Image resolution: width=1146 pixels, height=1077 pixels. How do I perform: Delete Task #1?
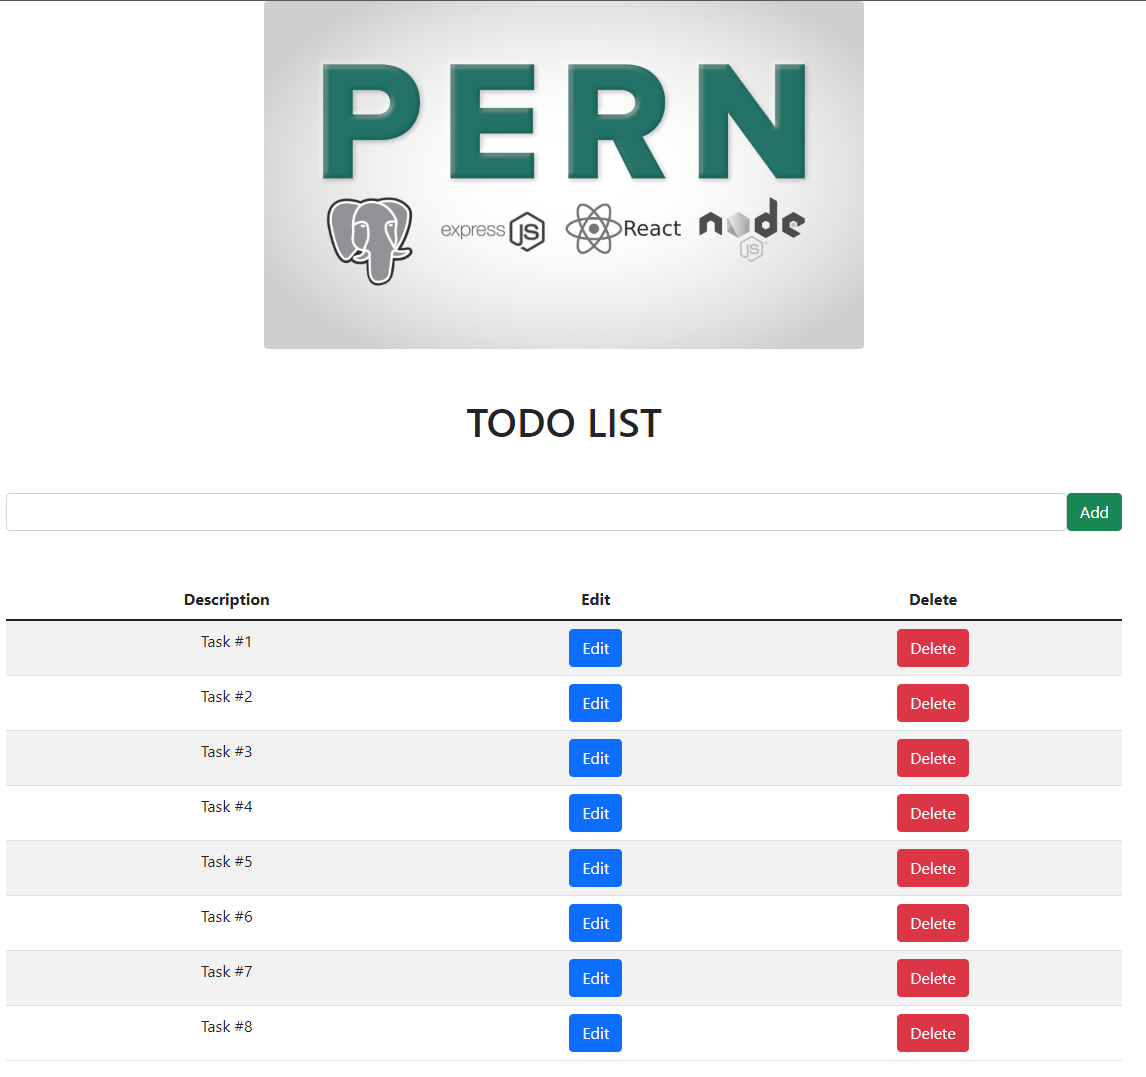932,648
